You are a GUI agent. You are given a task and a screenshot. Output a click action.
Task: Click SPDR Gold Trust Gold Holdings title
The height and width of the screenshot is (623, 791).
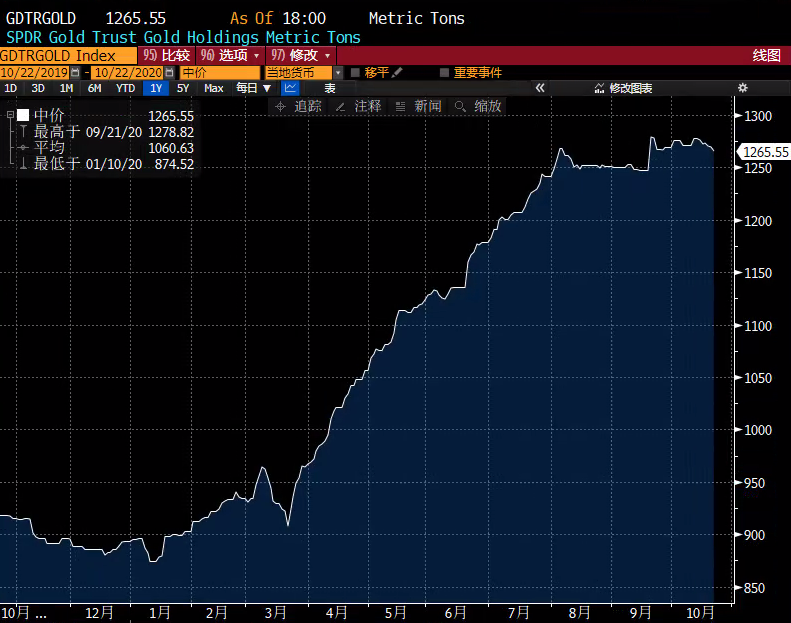click(183, 37)
